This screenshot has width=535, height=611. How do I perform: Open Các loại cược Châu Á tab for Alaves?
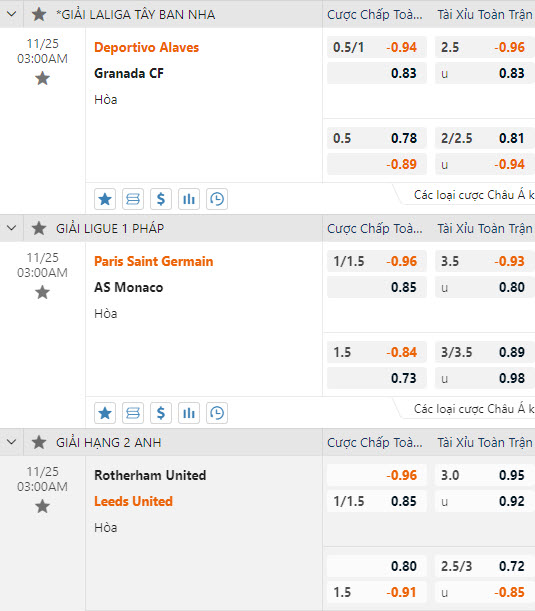tap(473, 194)
